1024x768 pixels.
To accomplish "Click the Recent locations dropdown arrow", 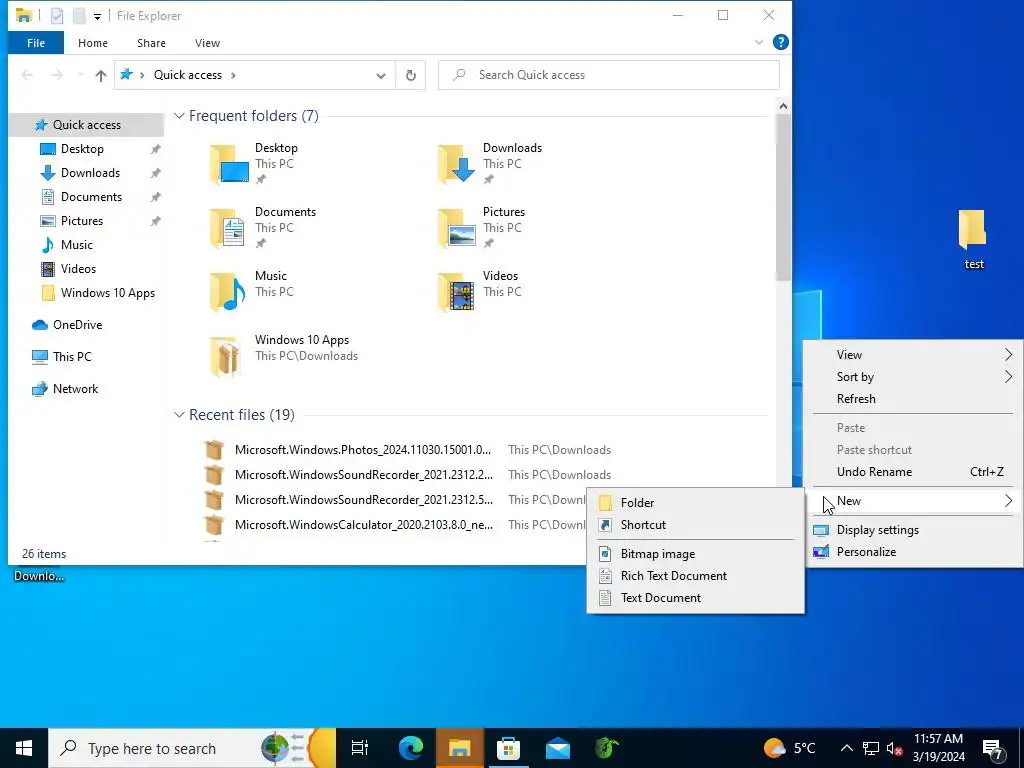I will [x=80, y=75].
